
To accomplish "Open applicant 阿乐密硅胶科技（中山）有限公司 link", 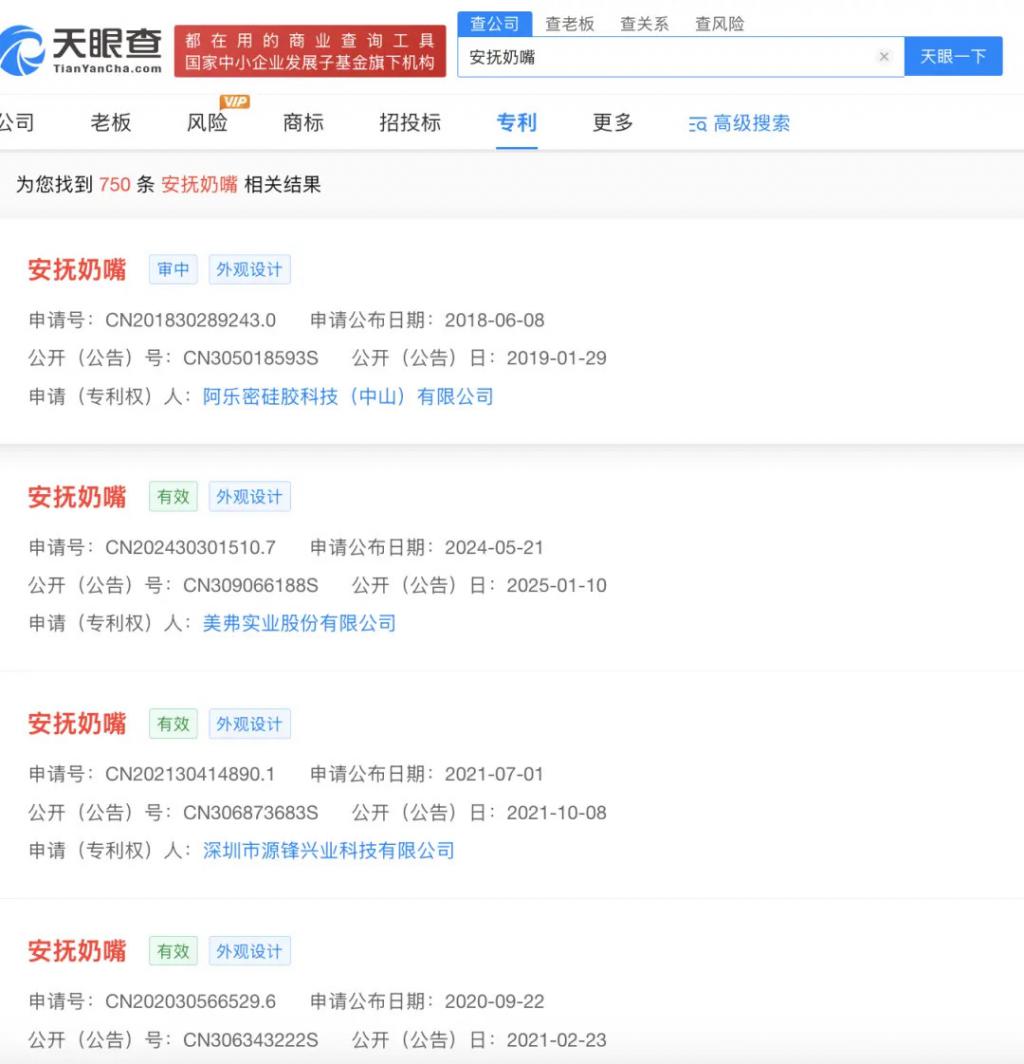I will click(x=348, y=397).
